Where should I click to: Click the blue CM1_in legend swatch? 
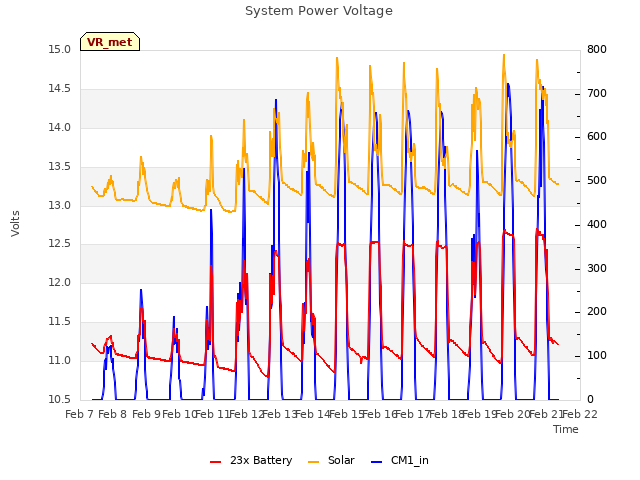(x=377, y=462)
